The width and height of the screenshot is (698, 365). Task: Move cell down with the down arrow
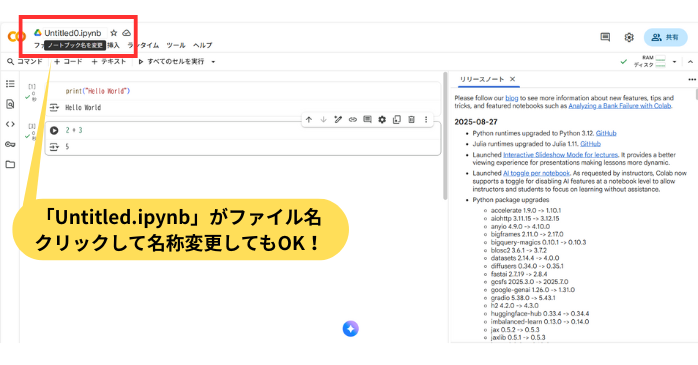(324, 119)
